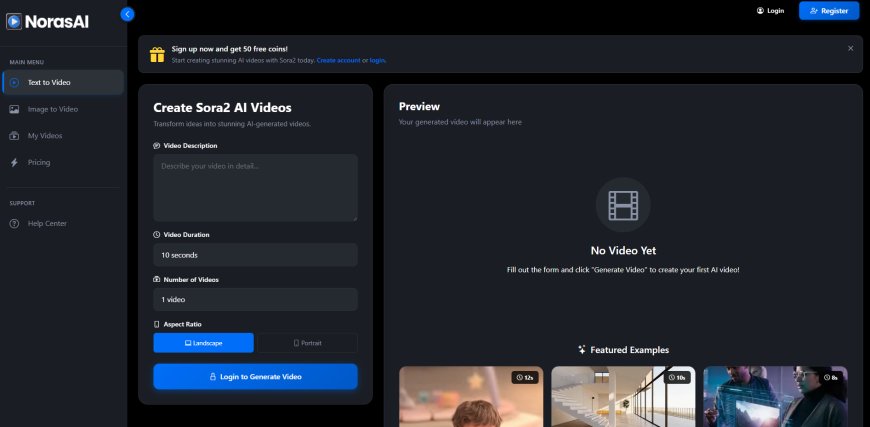The height and width of the screenshot is (427, 870).
Task: Click the Login button at top
Action: click(771, 11)
